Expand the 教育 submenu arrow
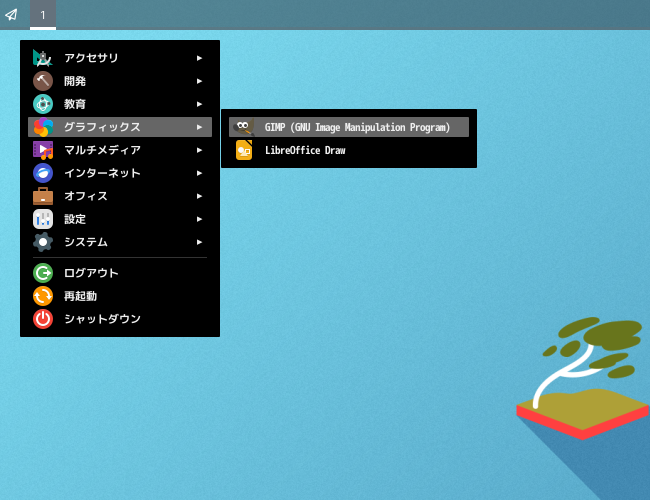Image resolution: width=650 pixels, height=500 pixels. coord(199,104)
